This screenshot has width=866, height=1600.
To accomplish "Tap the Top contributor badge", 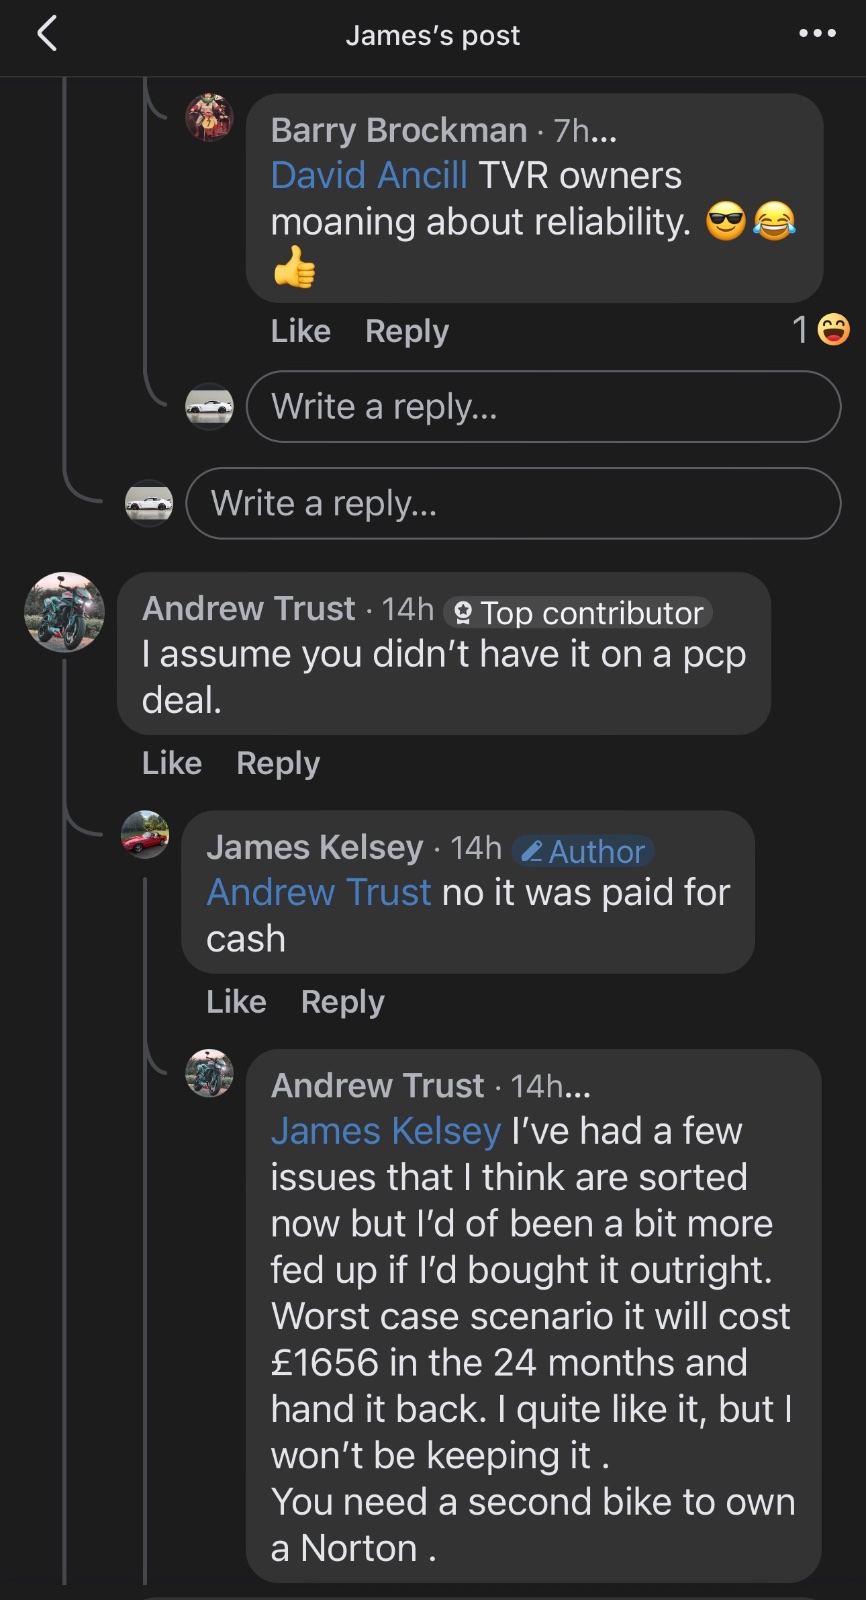I will coord(578,612).
